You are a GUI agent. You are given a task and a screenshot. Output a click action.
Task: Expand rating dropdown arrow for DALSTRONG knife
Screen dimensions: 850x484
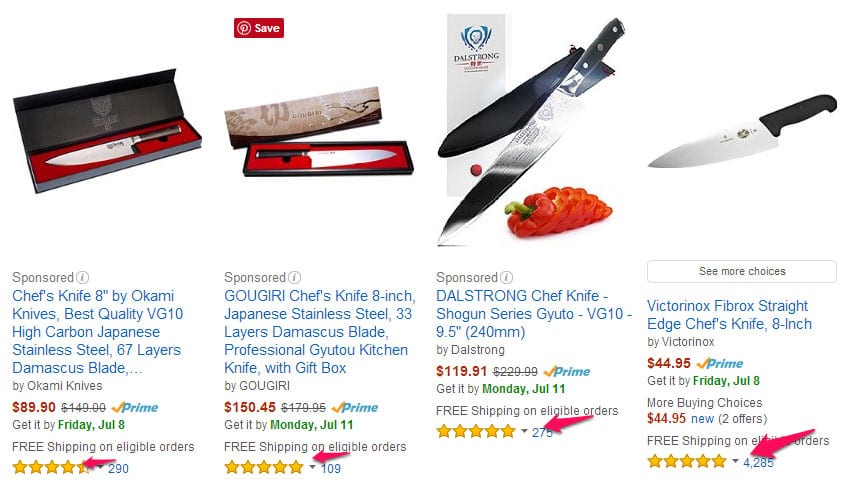click(x=524, y=431)
